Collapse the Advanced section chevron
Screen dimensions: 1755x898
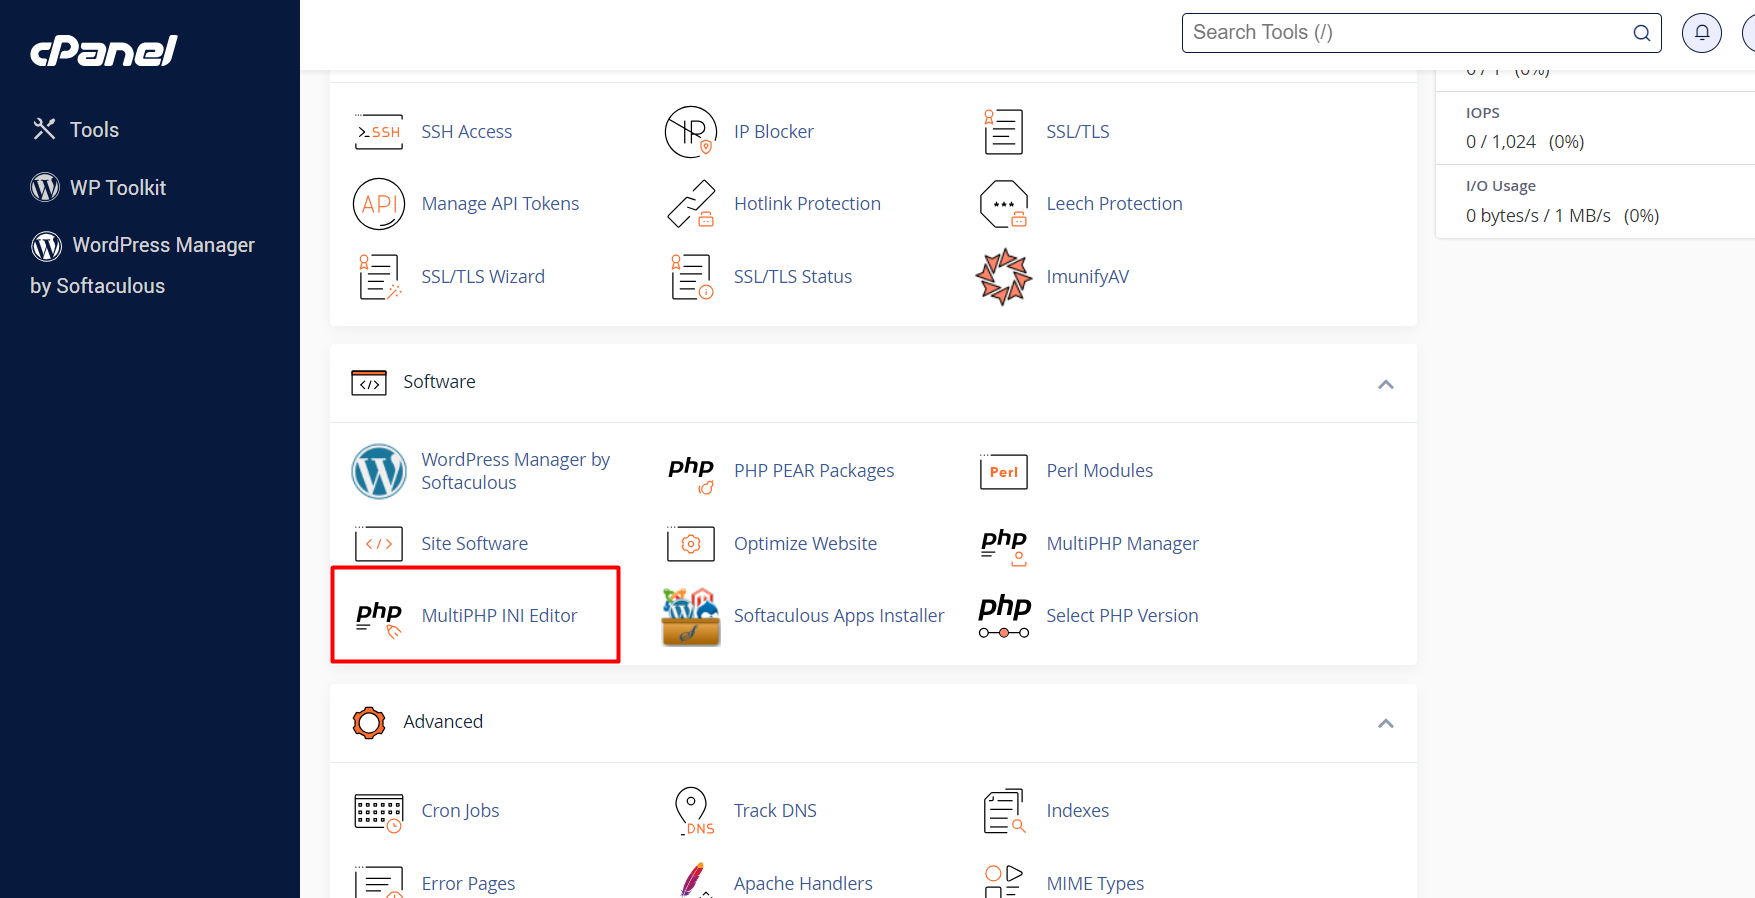tap(1386, 723)
